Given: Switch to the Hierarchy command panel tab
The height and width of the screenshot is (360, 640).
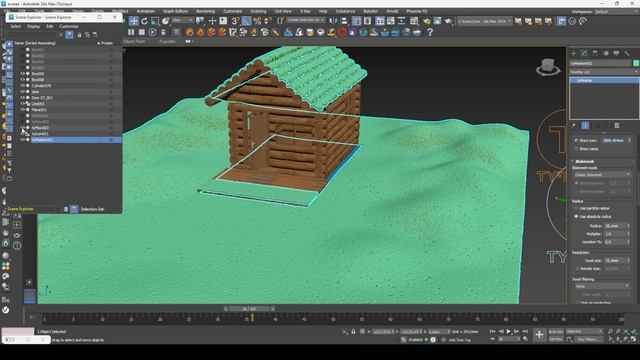Looking at the screenshot, I should point(595,53).
